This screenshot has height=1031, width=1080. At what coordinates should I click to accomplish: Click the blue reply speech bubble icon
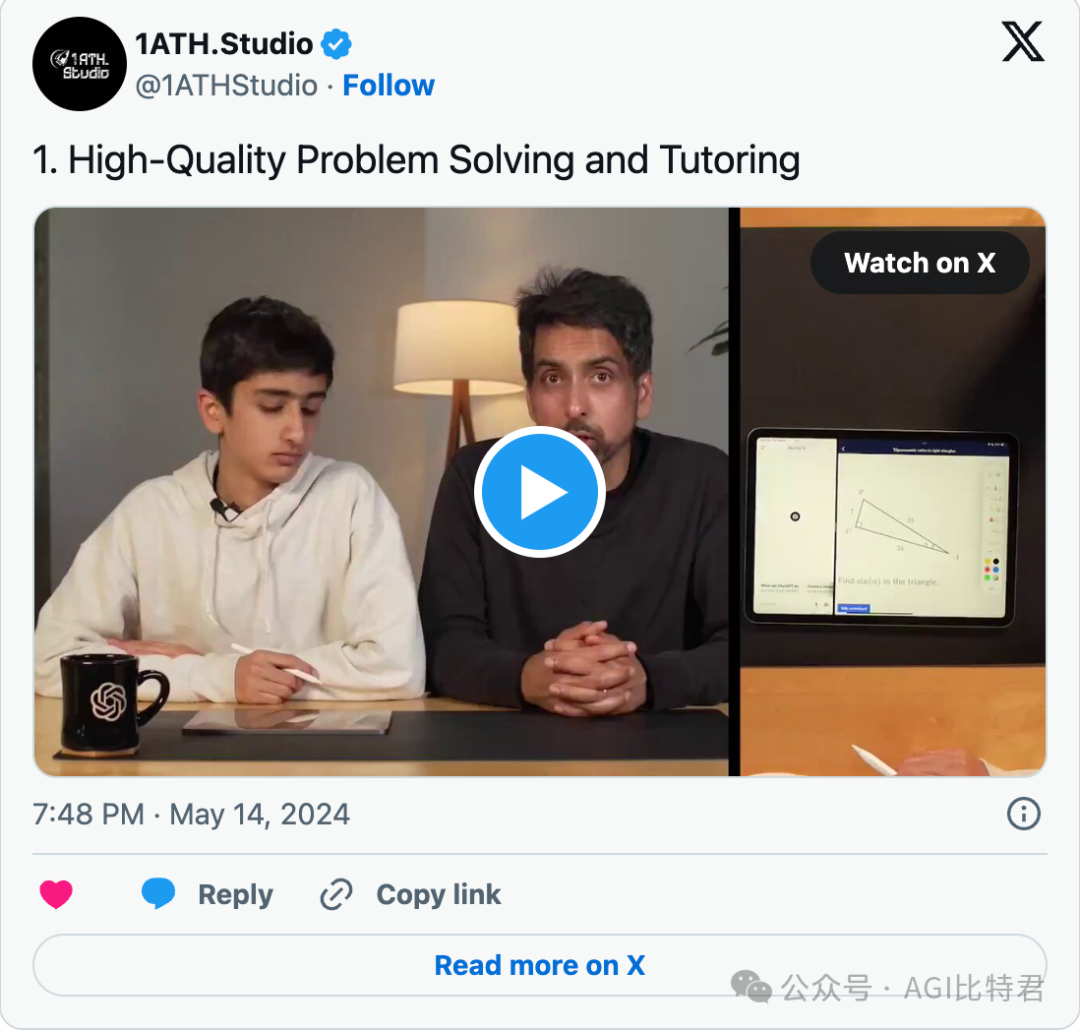tap(158, 893)
